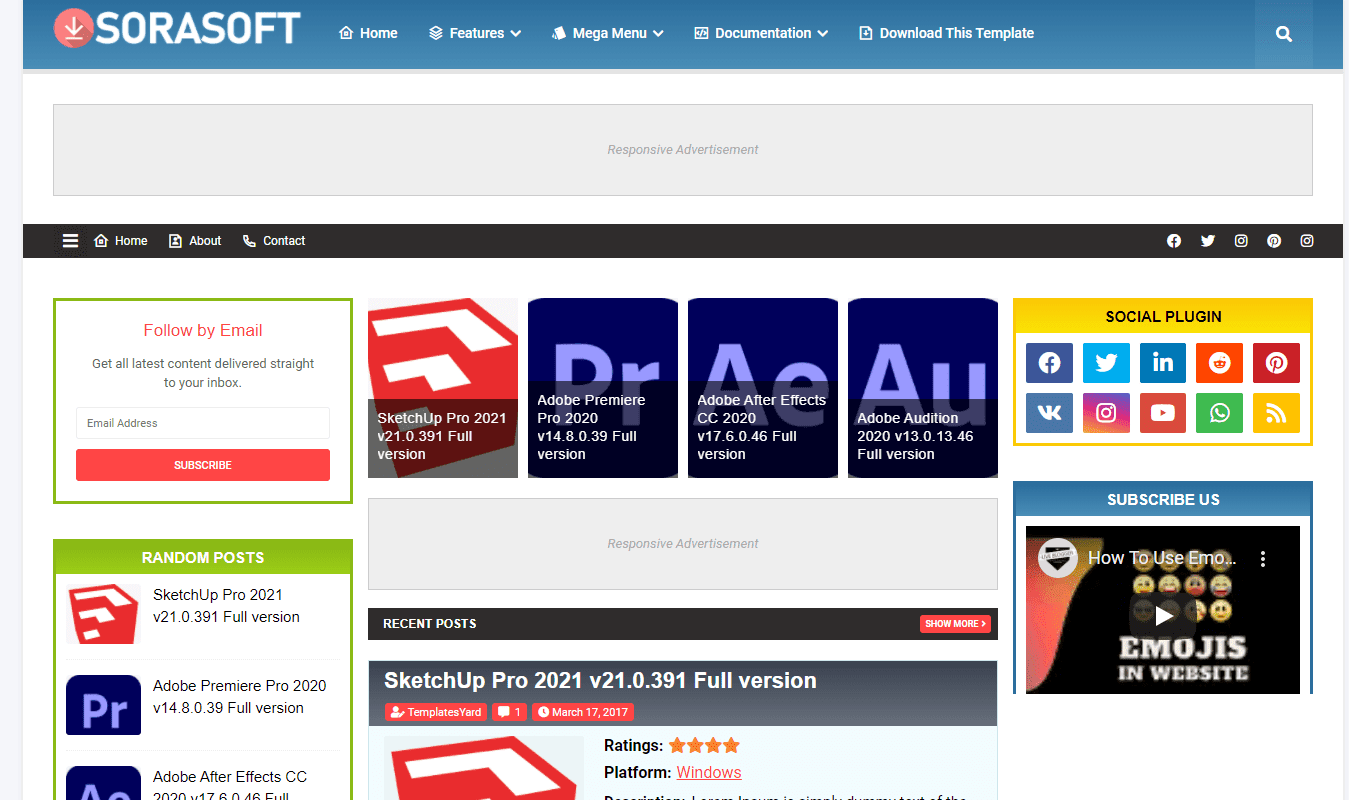Click SketchUp image in recent post

484,768
